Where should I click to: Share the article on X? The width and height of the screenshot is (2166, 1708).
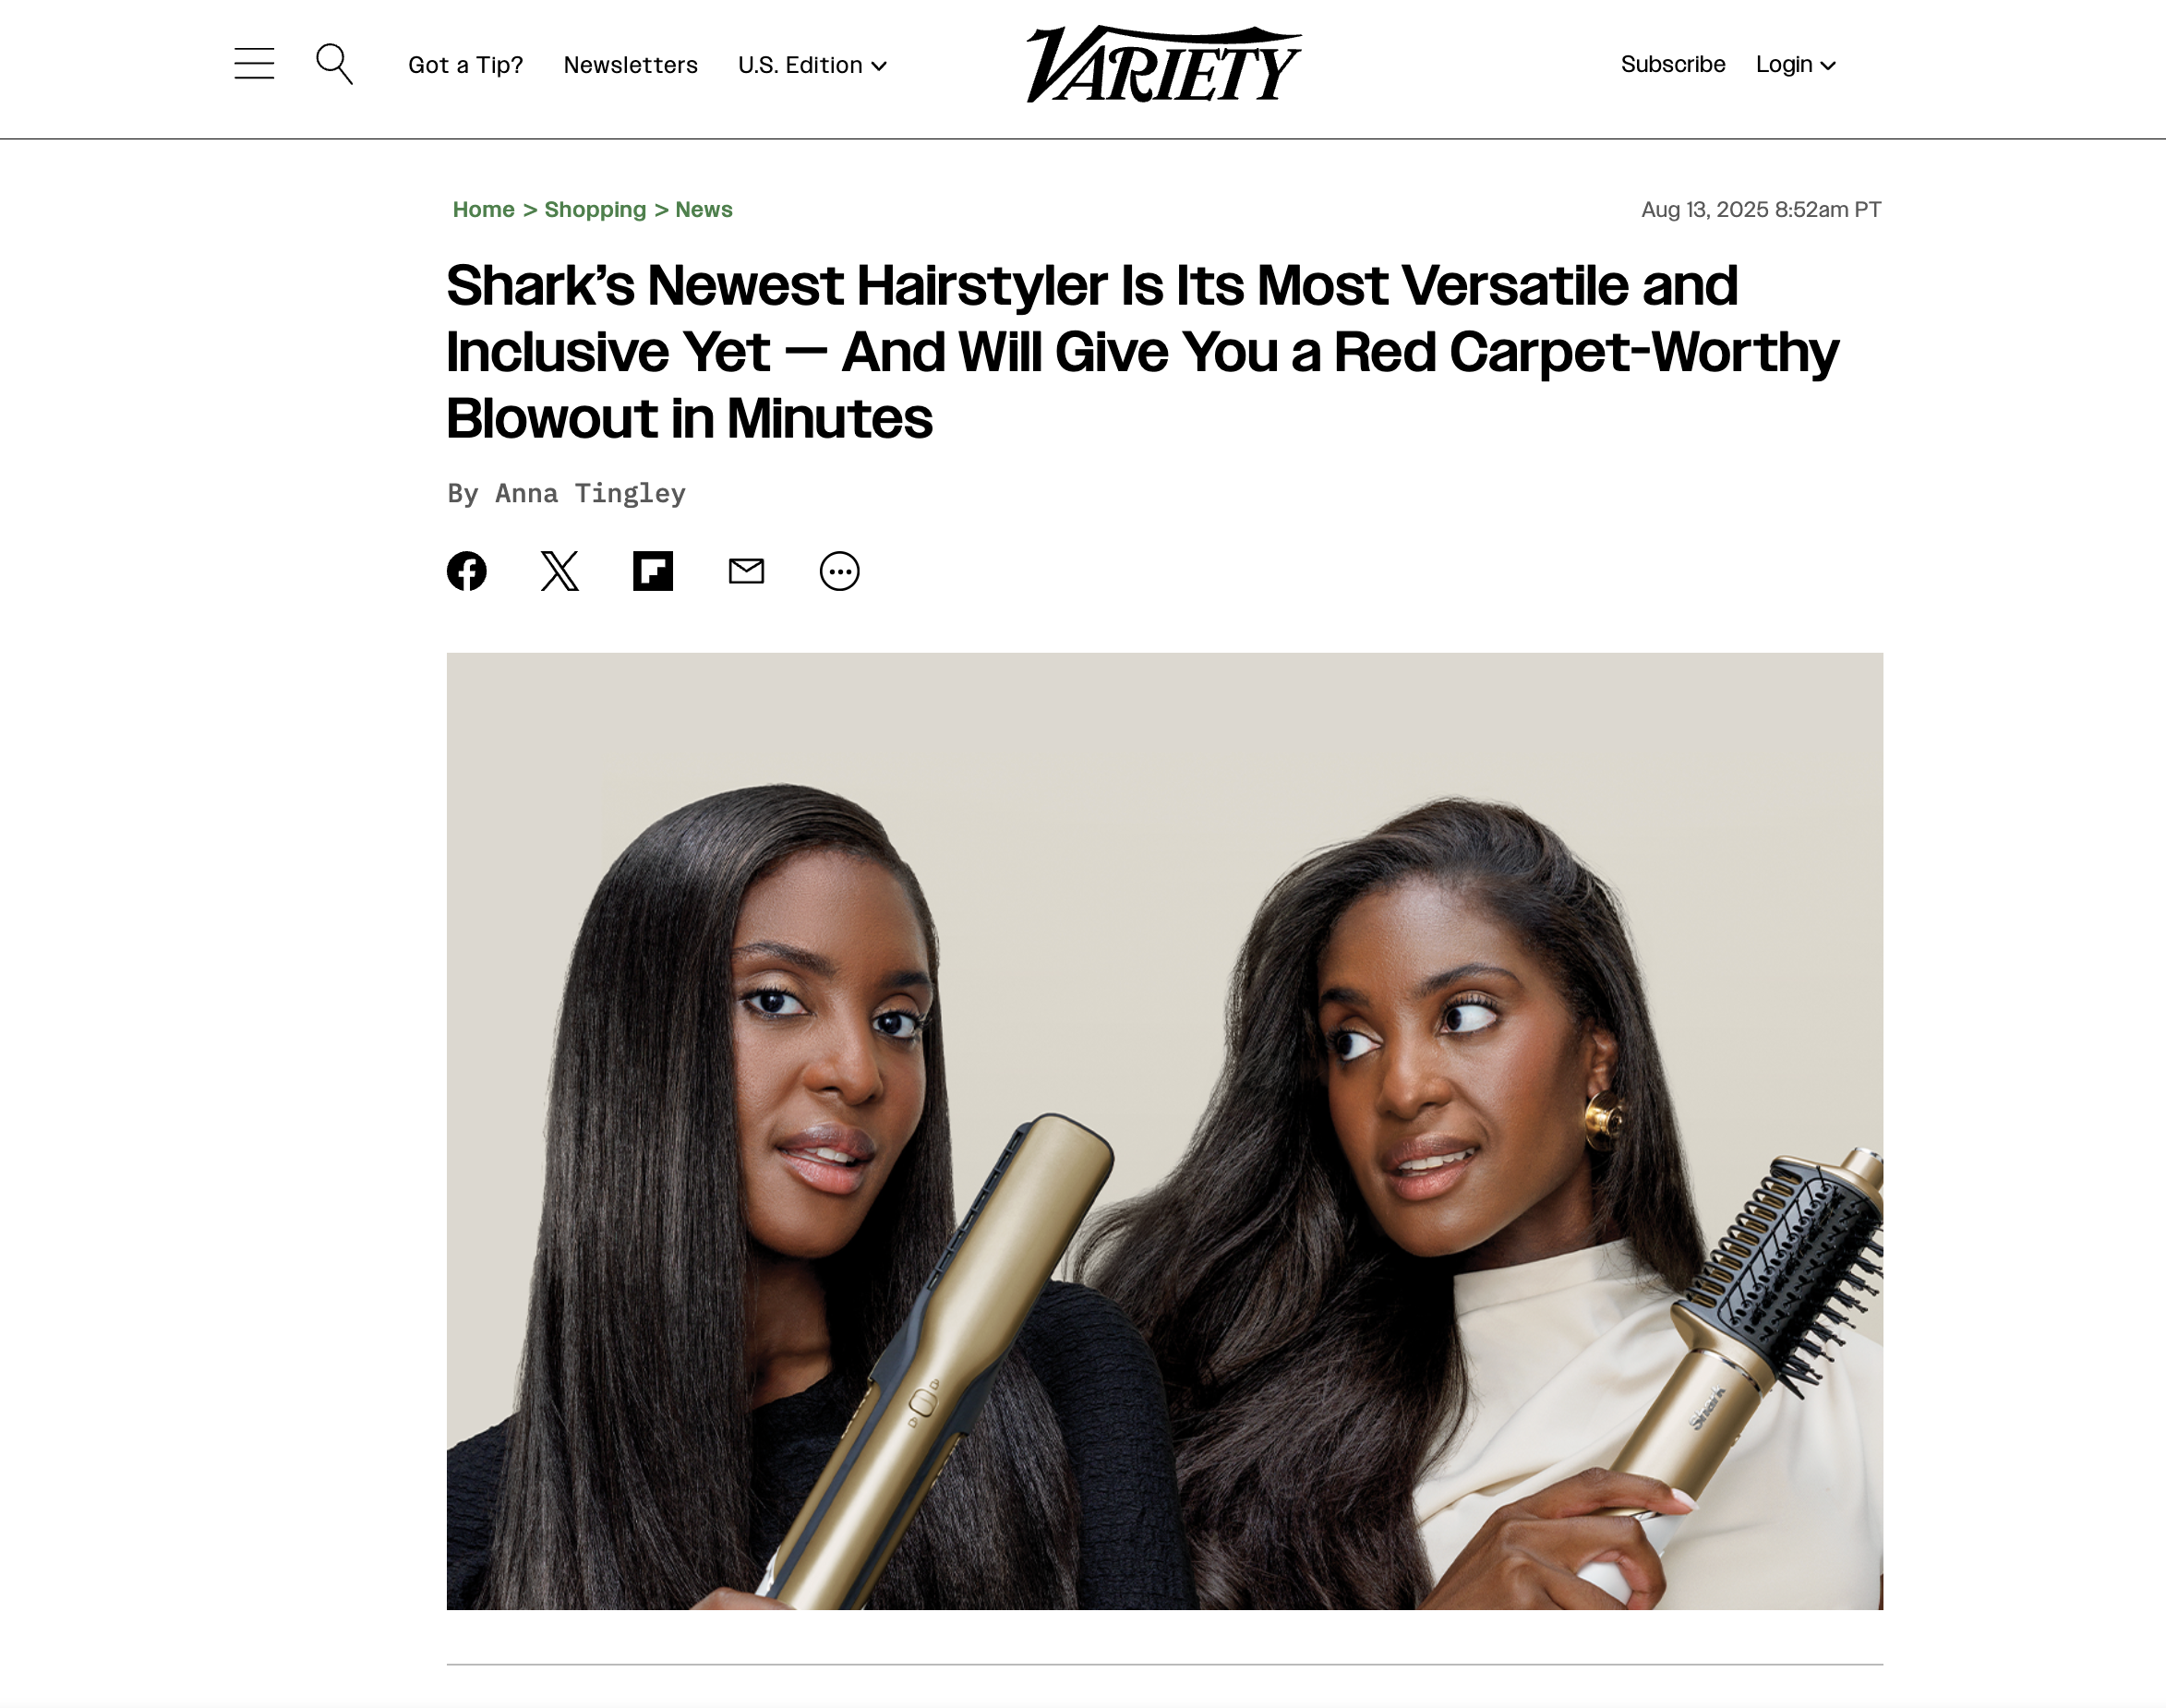[560, 571]
